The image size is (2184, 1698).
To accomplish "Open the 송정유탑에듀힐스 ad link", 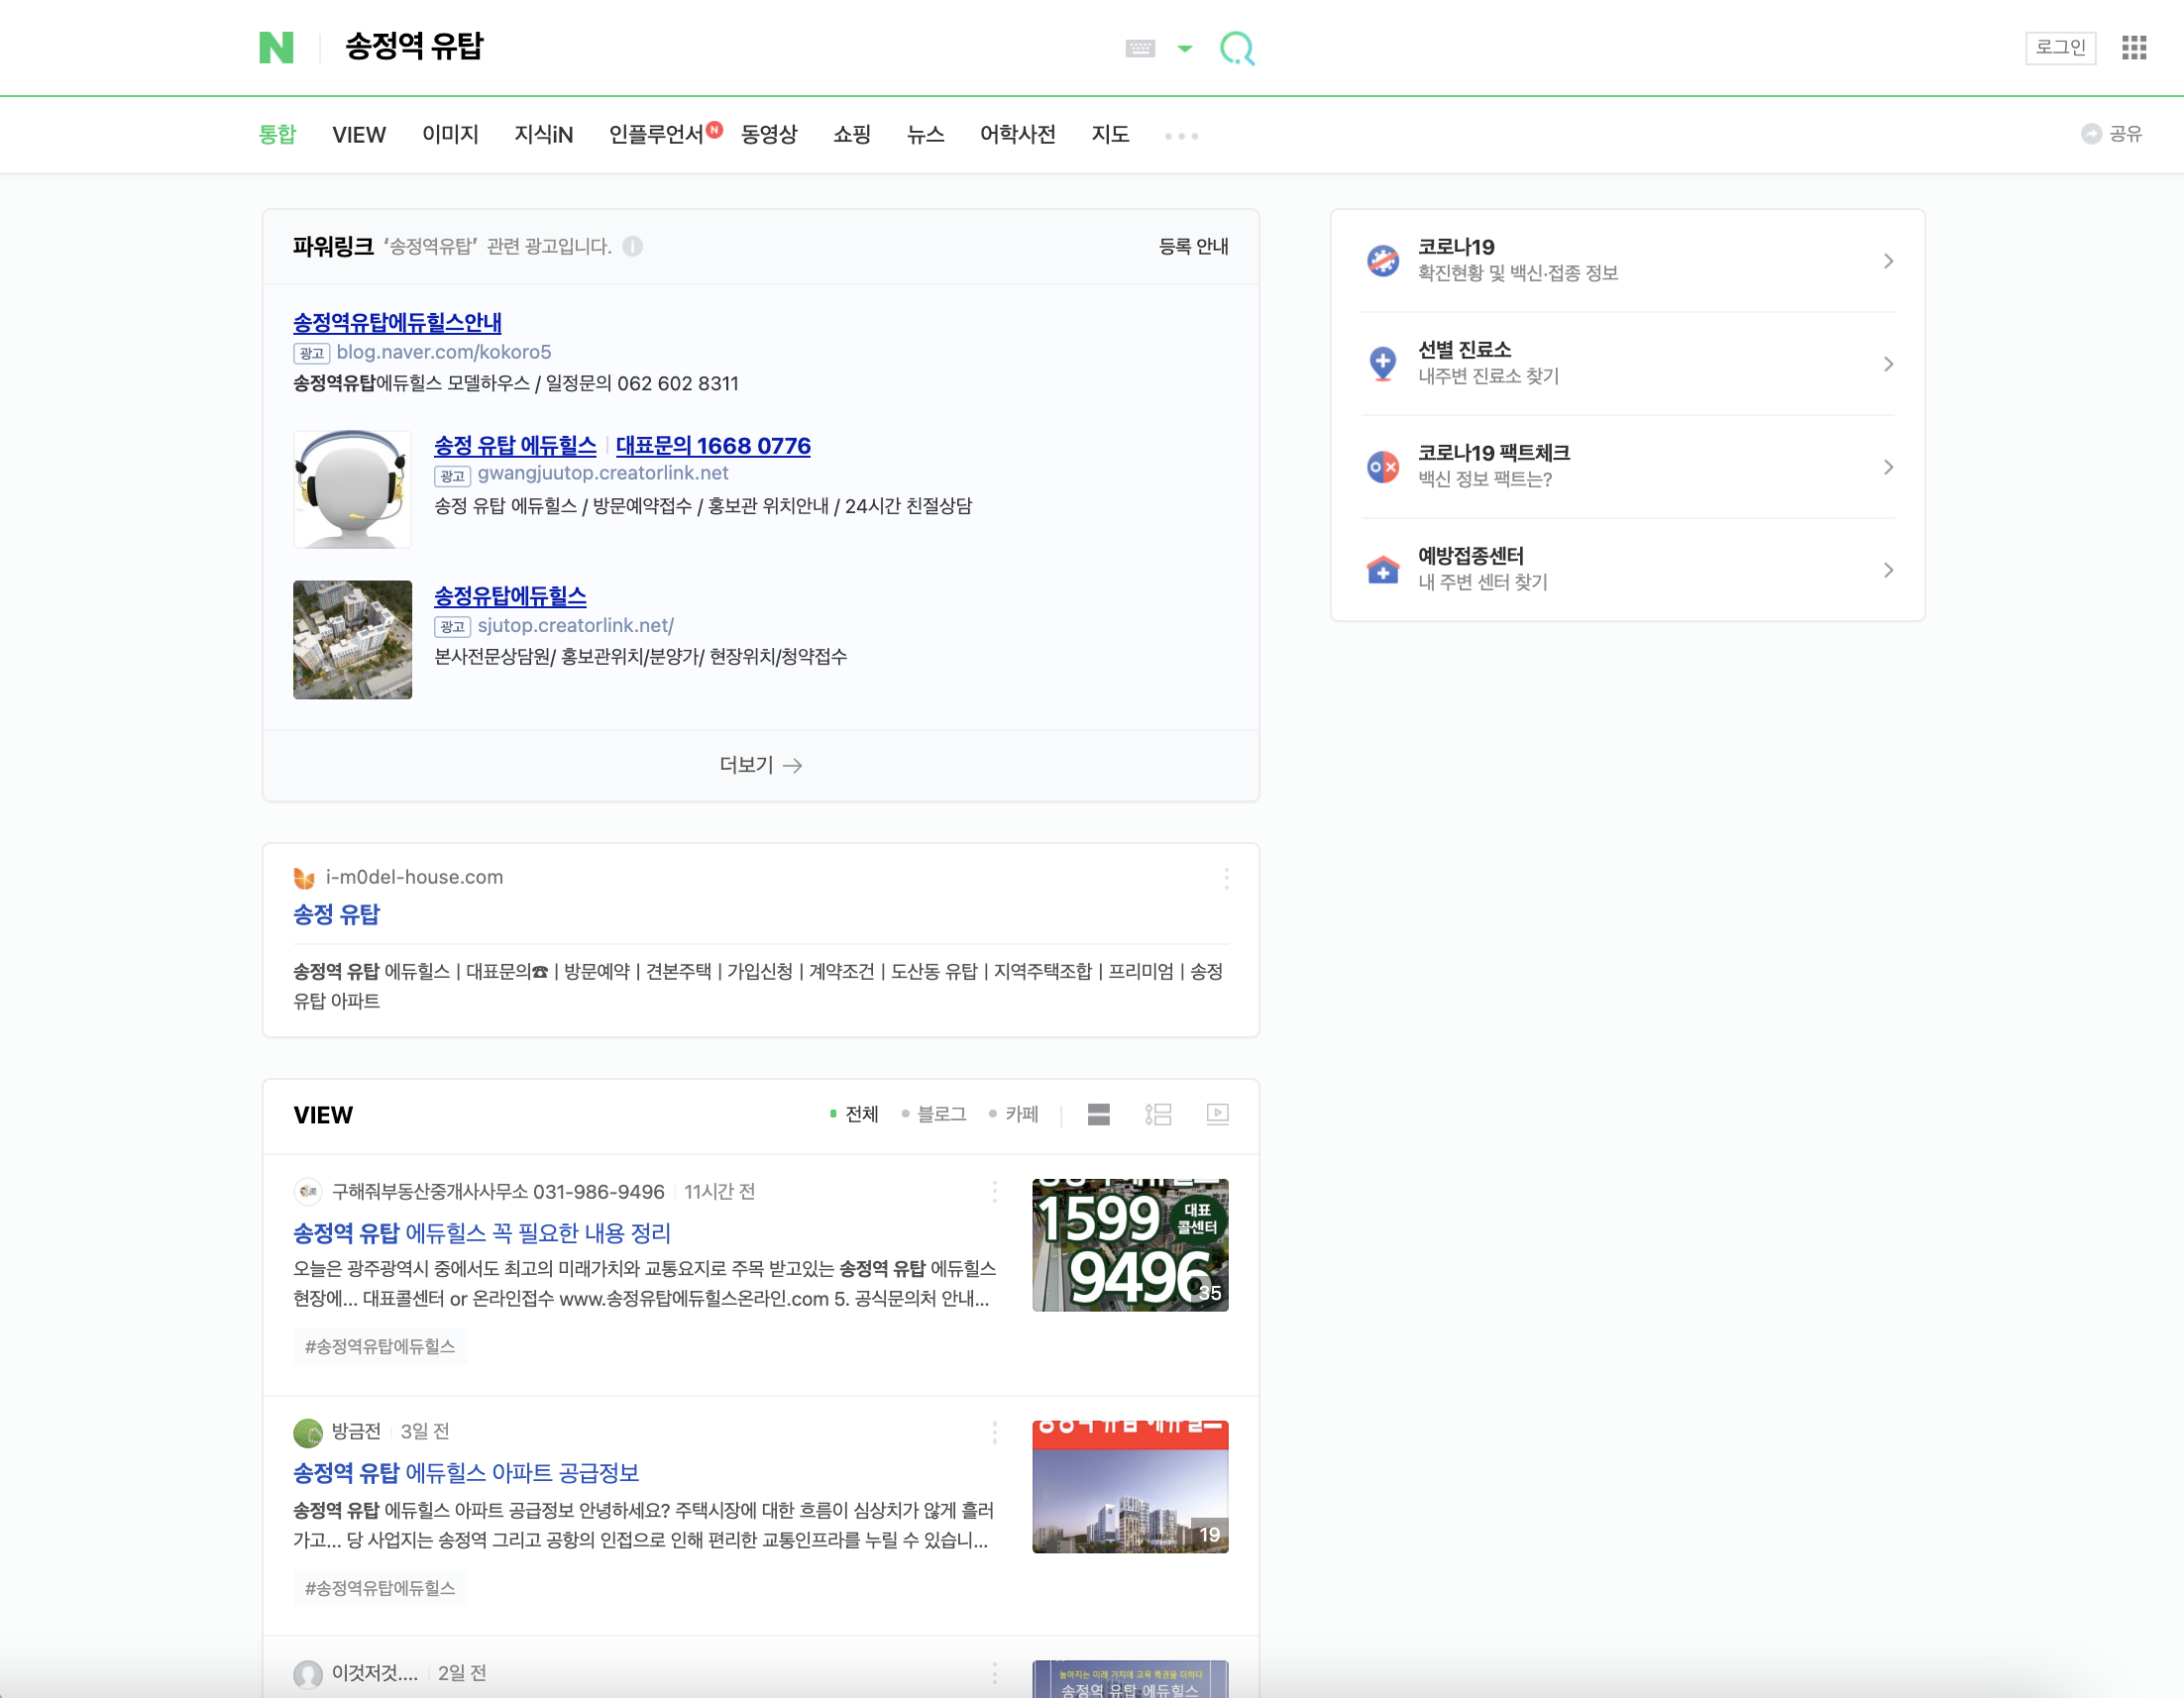I will 510,595.
